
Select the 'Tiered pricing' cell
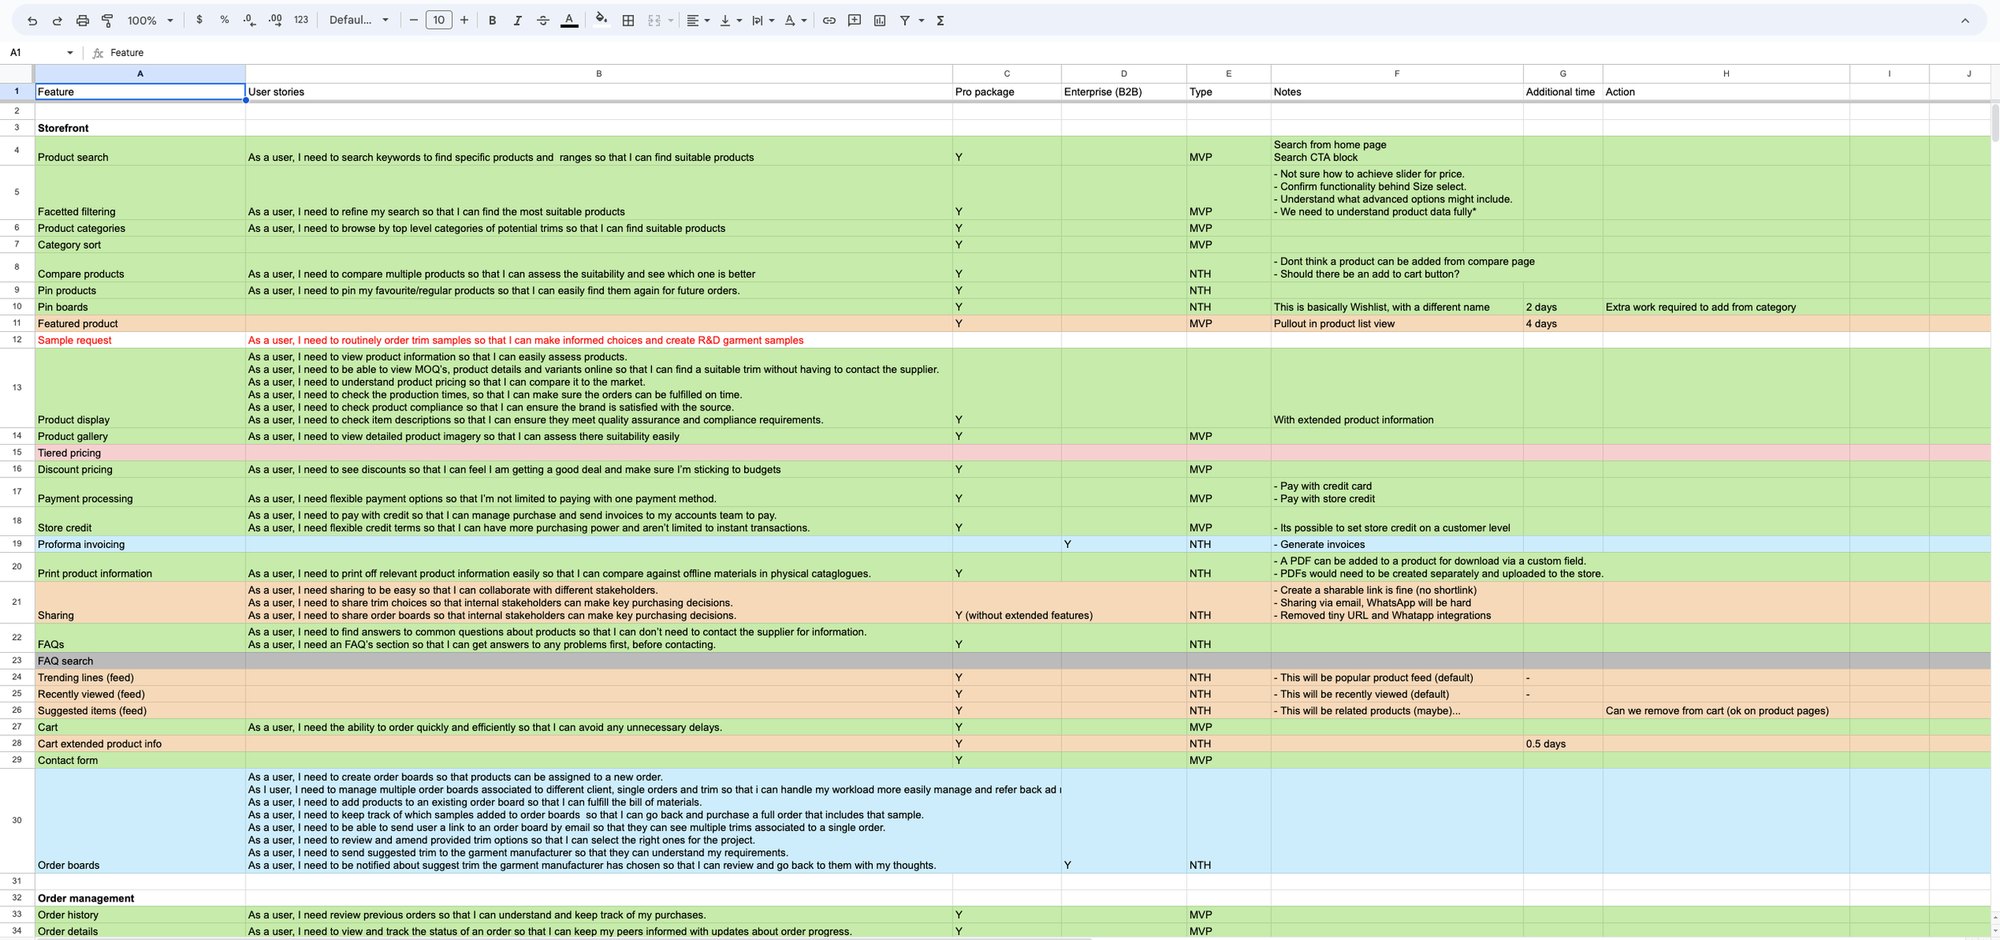(140, 453)
